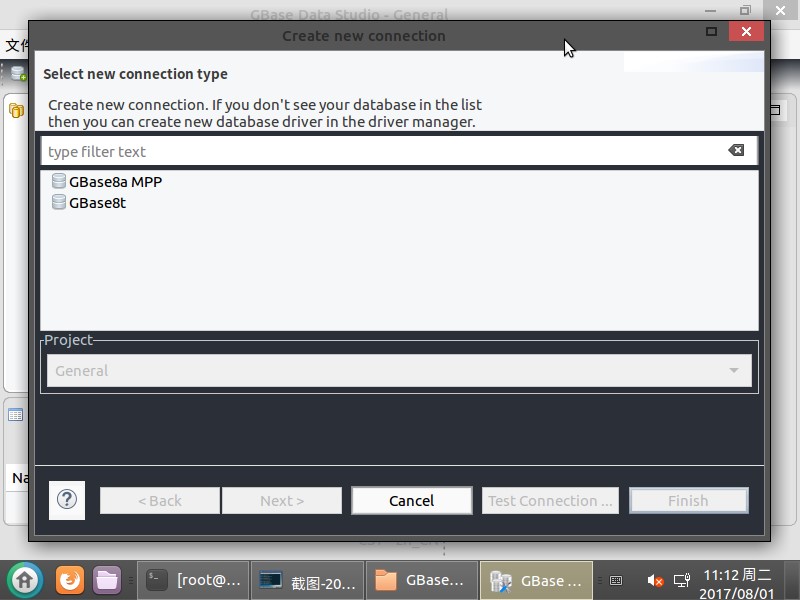800x600 pixels.
Task: Click the Back button
Action: point(160,501)
